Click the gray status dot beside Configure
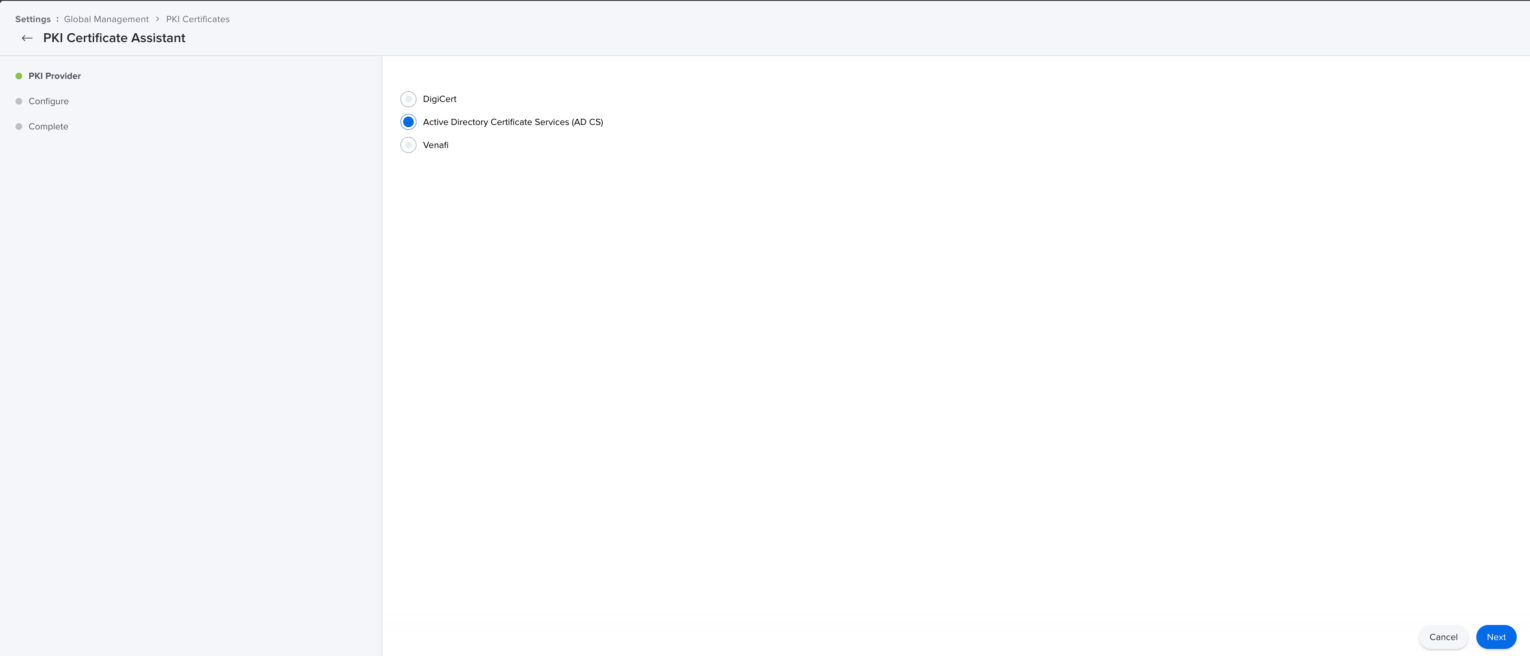The image size is (1530, 656). [x=18, y=101]
